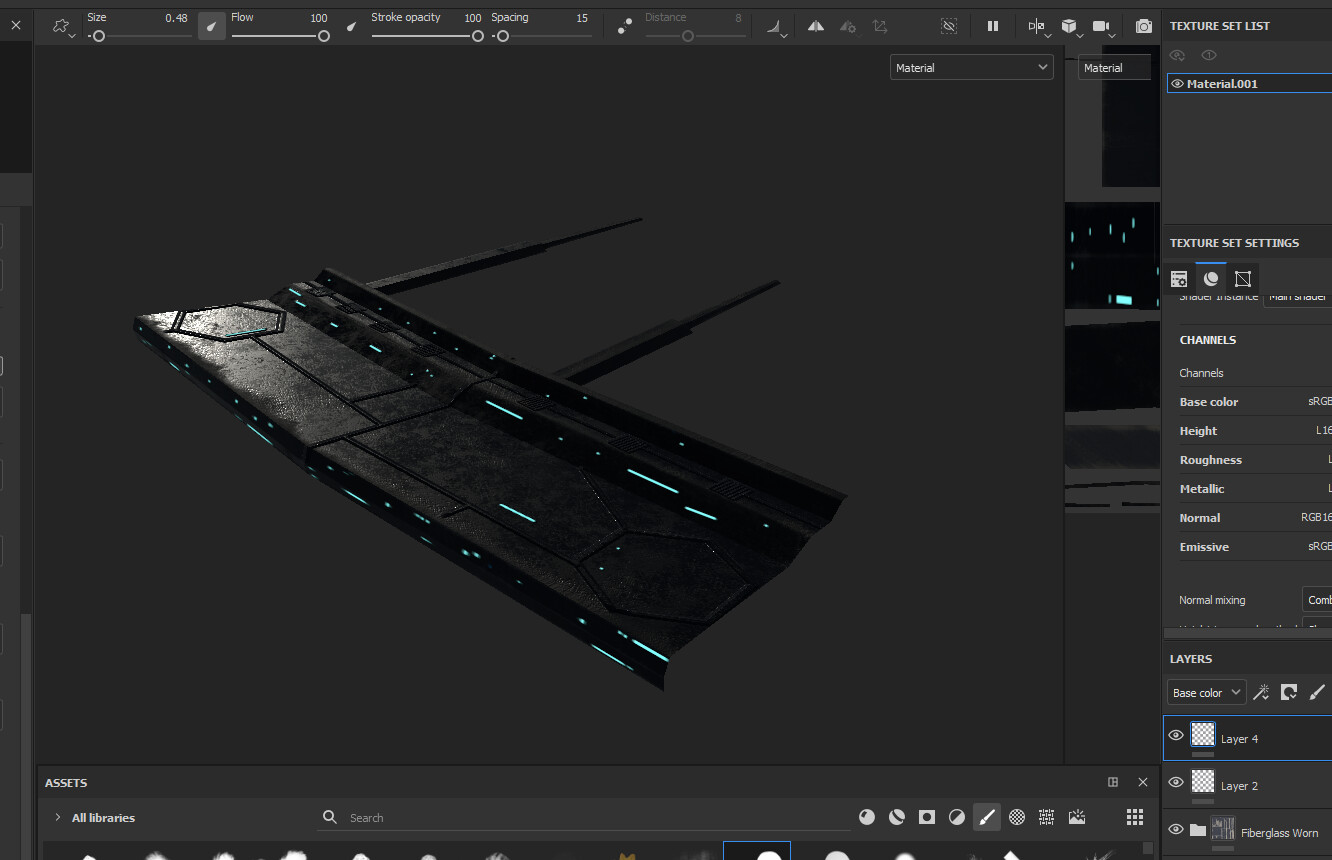Viewport: 1332px width, 860px height.
Task: Filter assets by brushes using brush icon
Action: [x=987, y=817]
